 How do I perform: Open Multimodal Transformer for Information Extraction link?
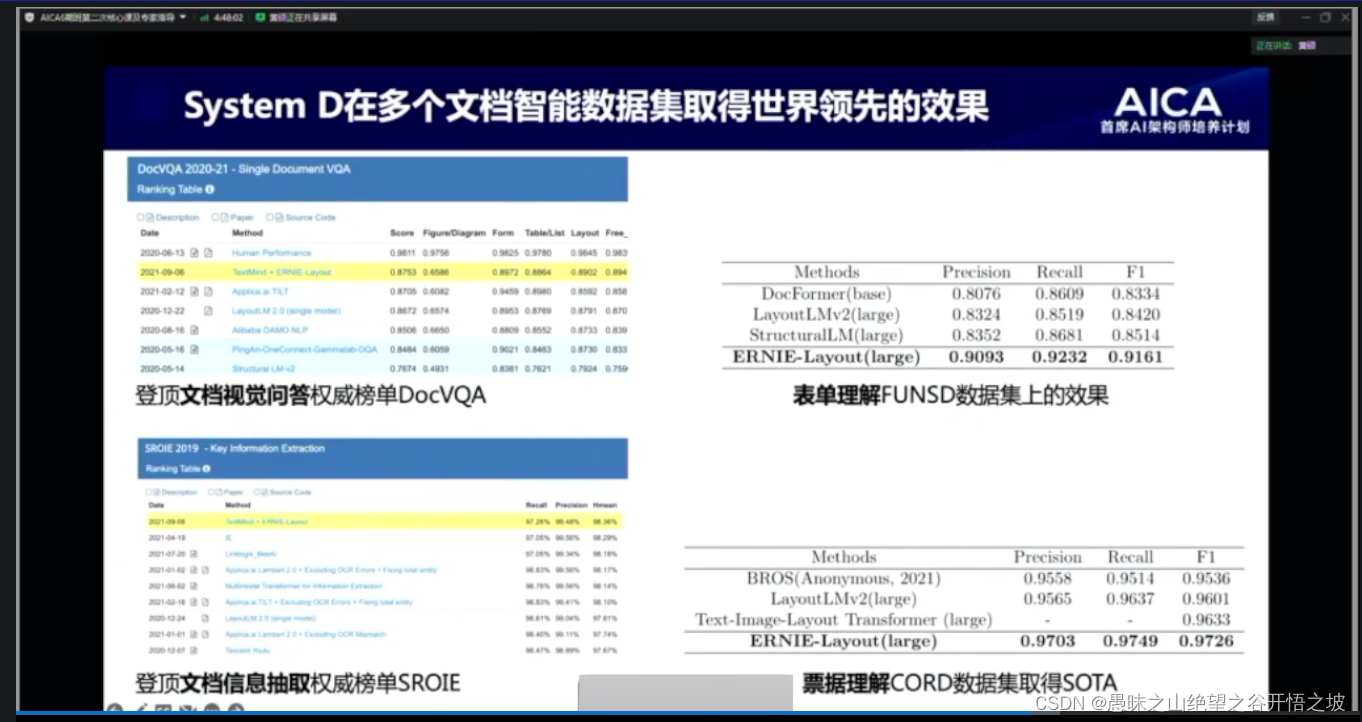(x=303, y=586)
